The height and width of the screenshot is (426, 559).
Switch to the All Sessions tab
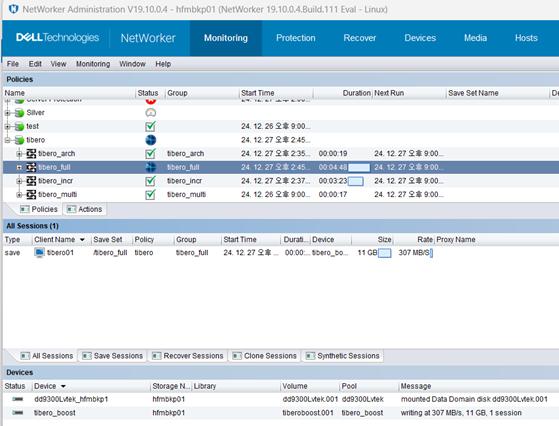pos(47,356)
